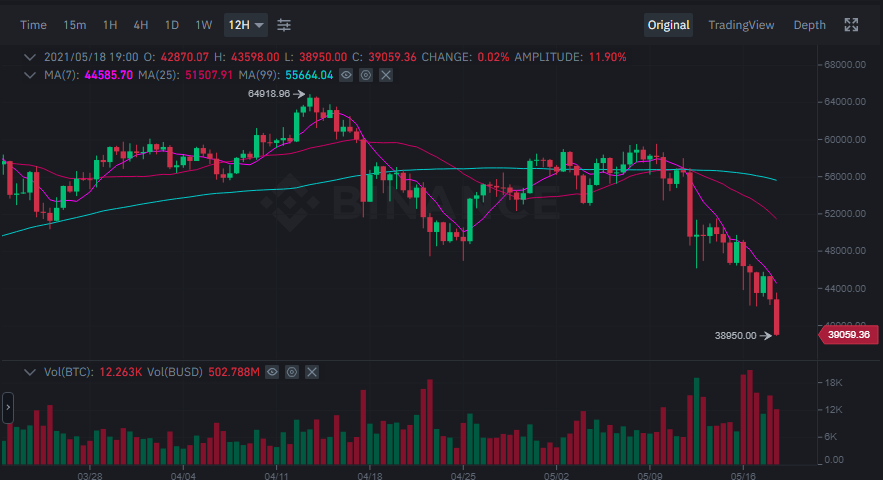Select the Original chart tab
The height and width of the screenshot is (480, 883).
(x=668, y=24)
